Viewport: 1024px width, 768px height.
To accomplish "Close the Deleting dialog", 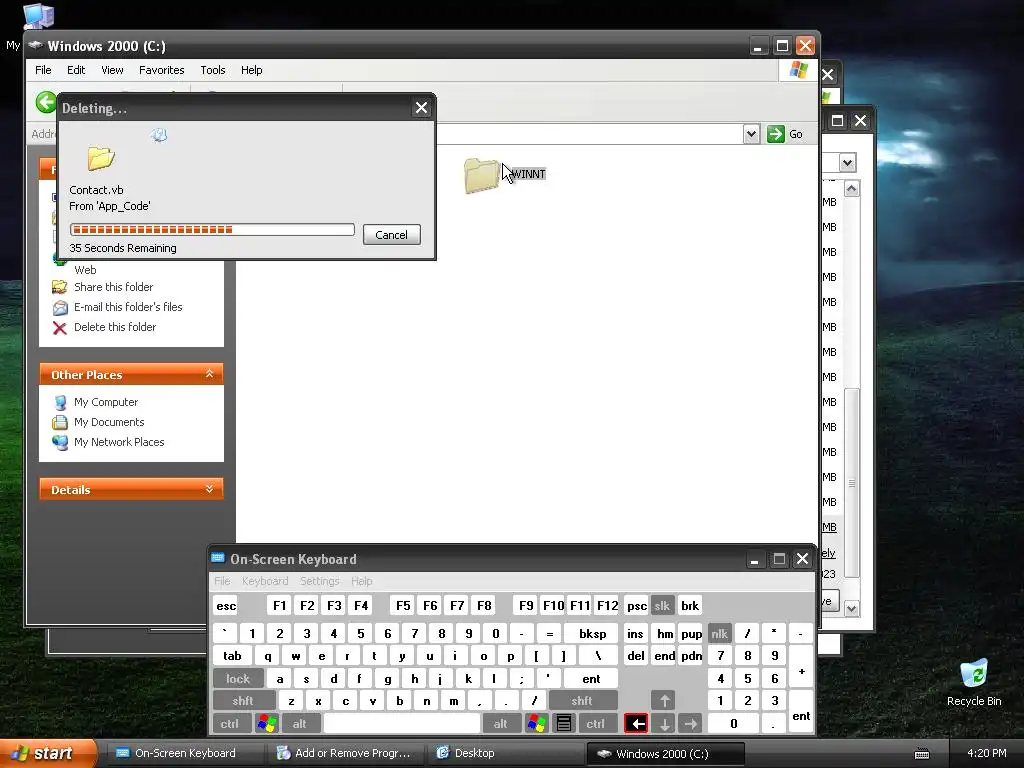I will [x=421, y=108].
